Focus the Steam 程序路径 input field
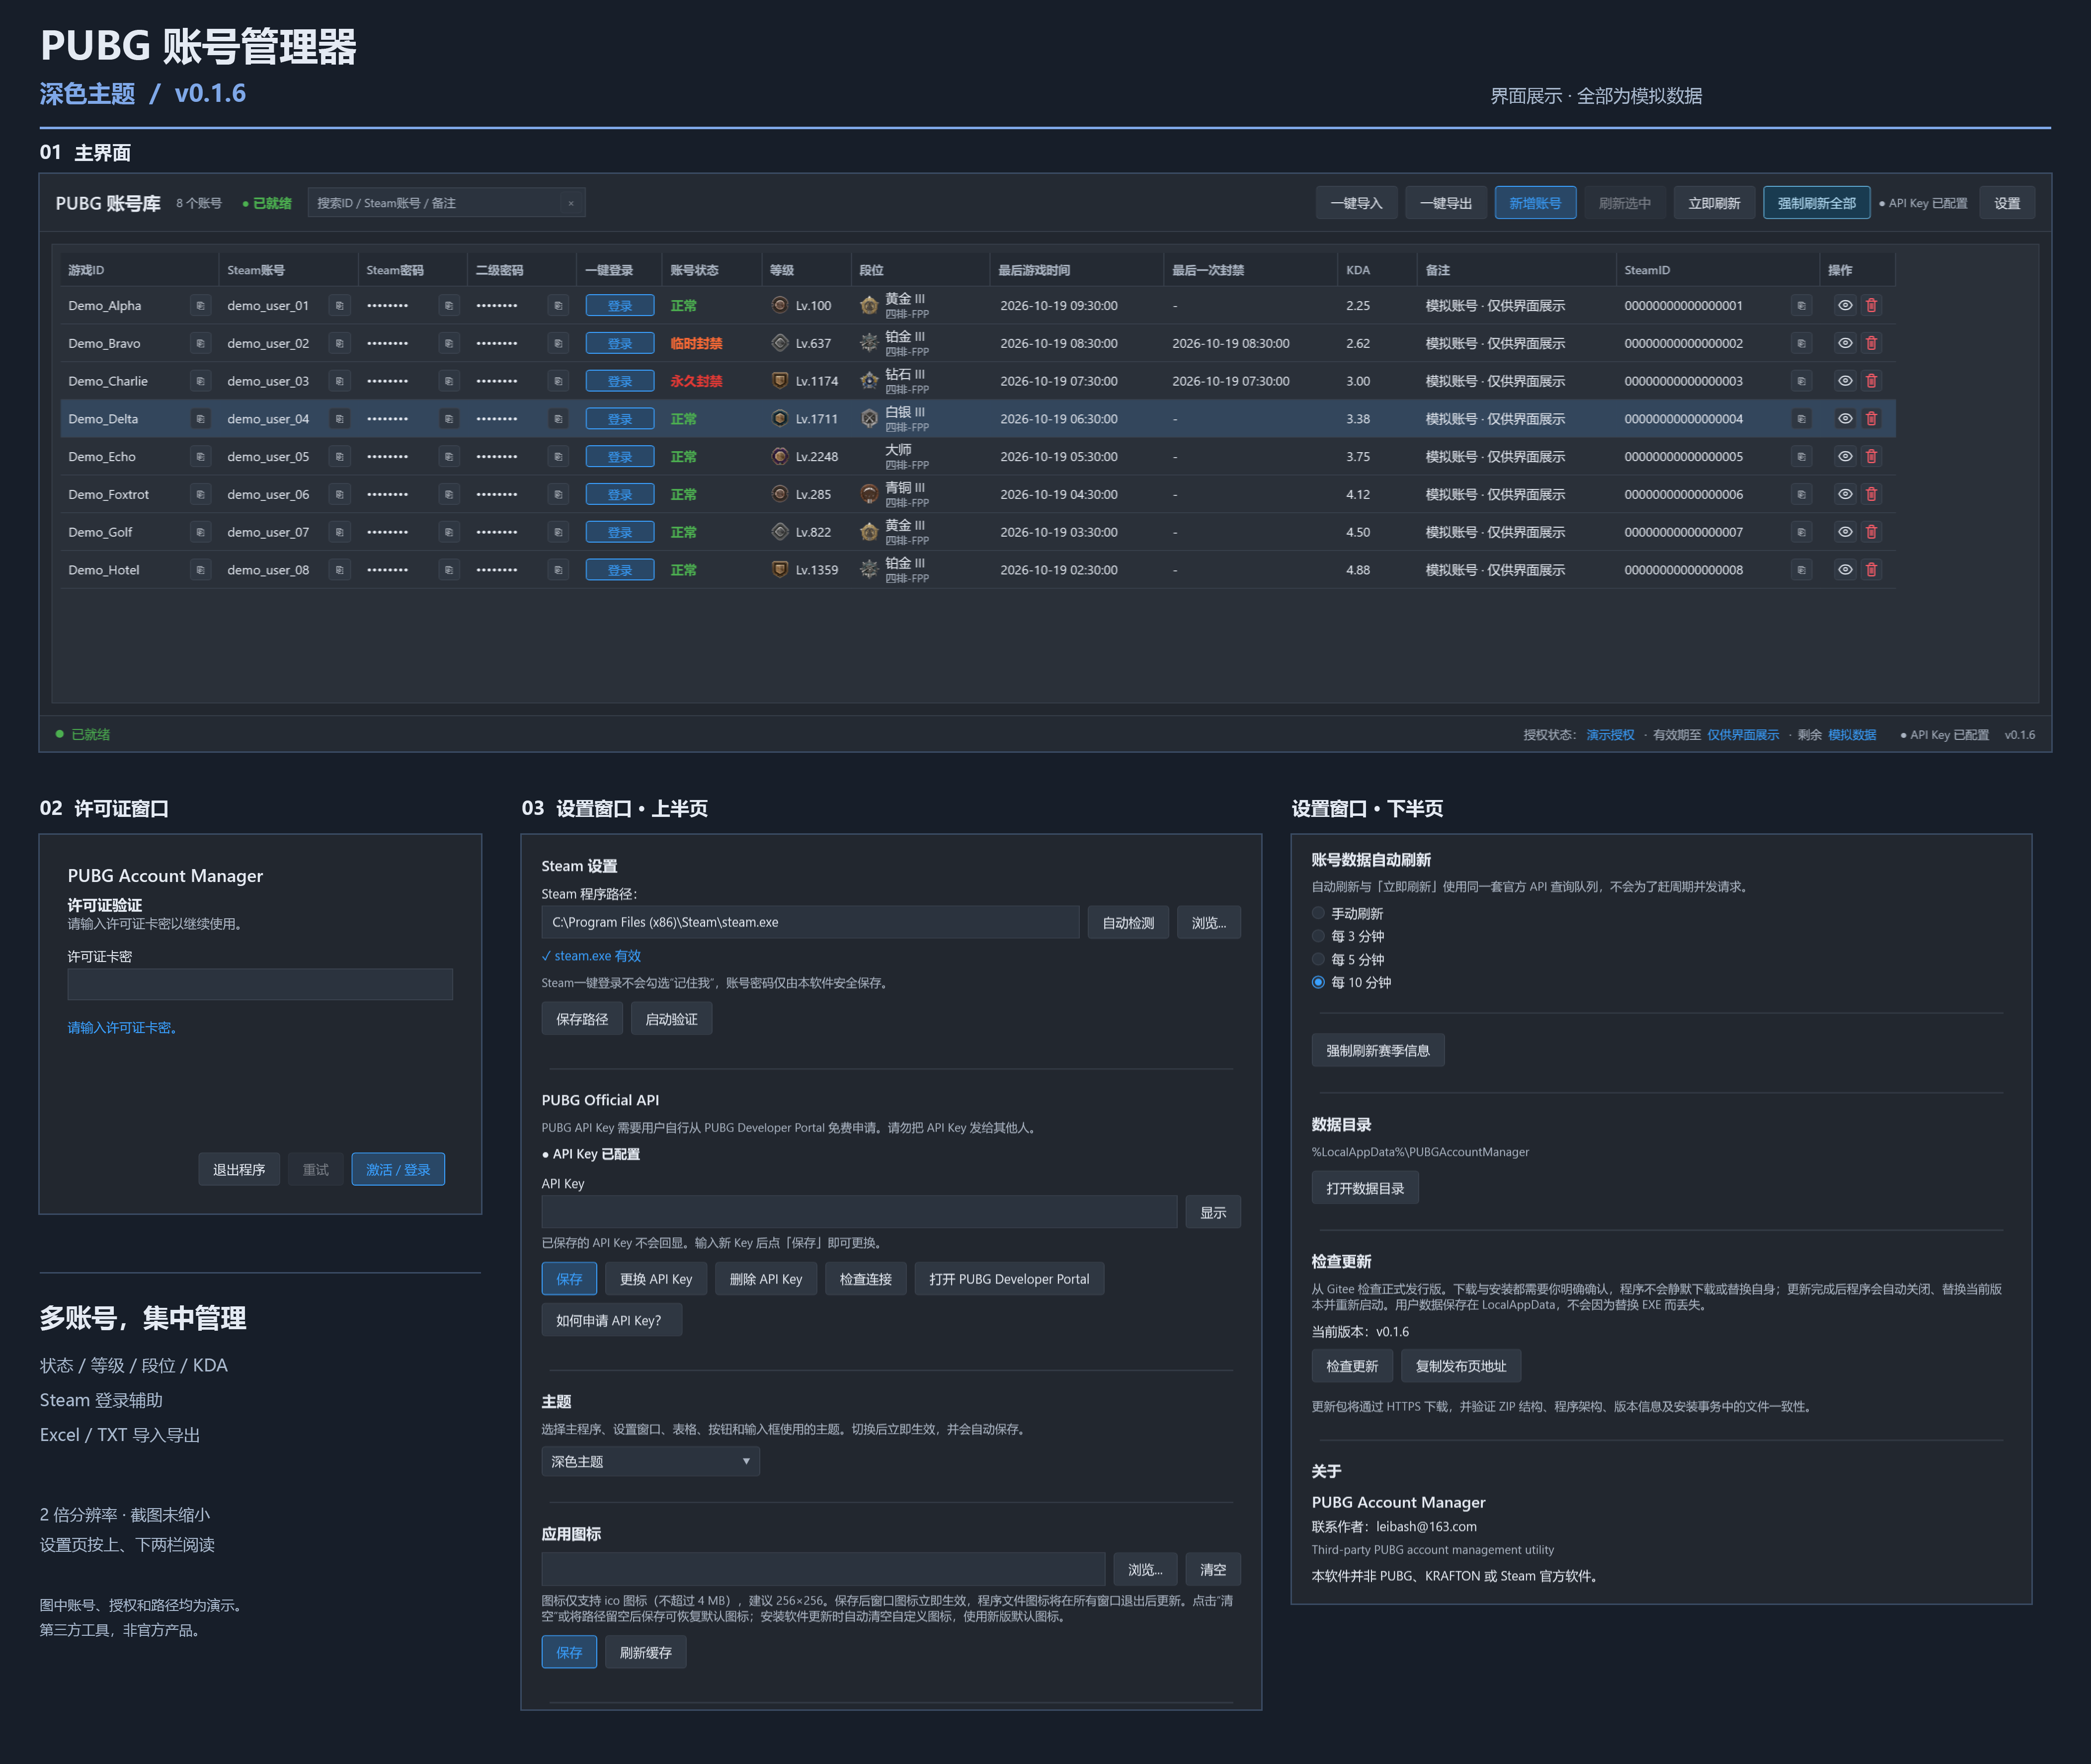The height and width of the screenshot is (1764, 2091). point(810,923)
